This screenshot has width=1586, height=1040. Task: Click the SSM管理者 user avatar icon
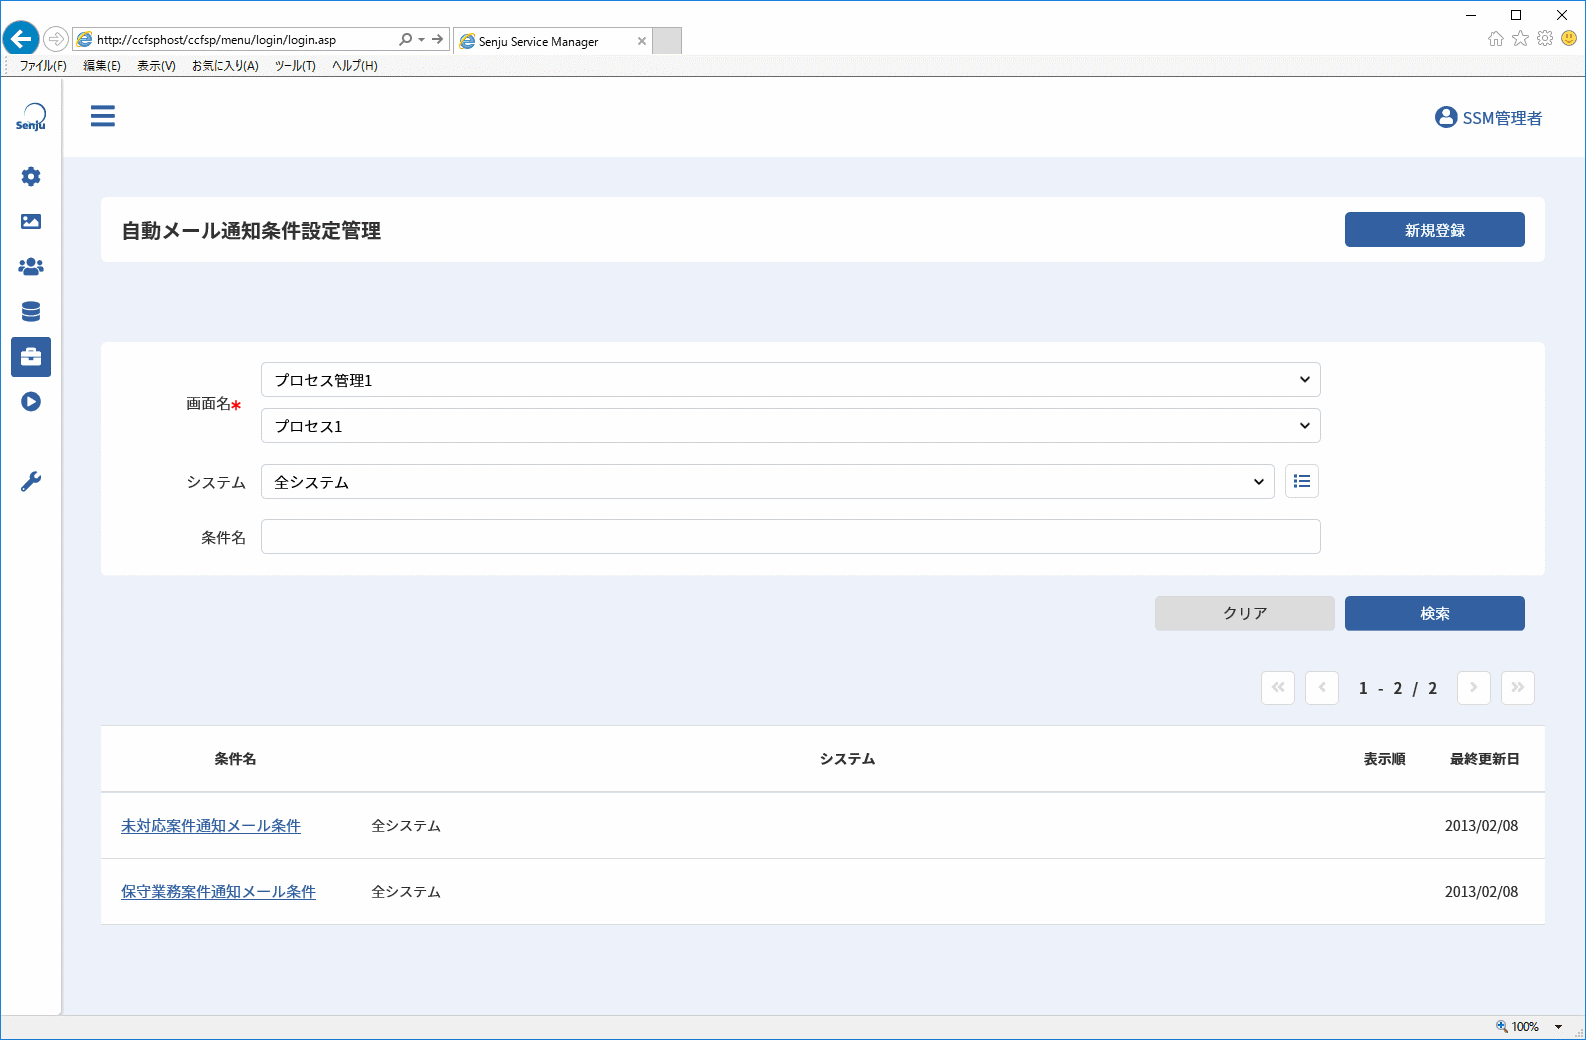click(1446, 117)
